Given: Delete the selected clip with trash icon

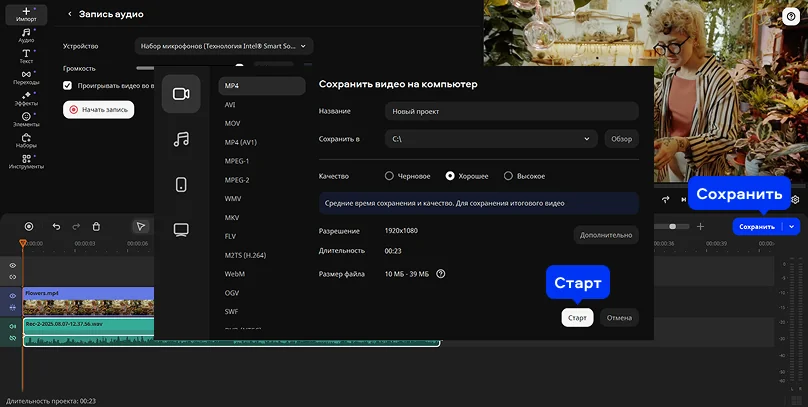Looking at the screenshot, I should pos(96,226).
